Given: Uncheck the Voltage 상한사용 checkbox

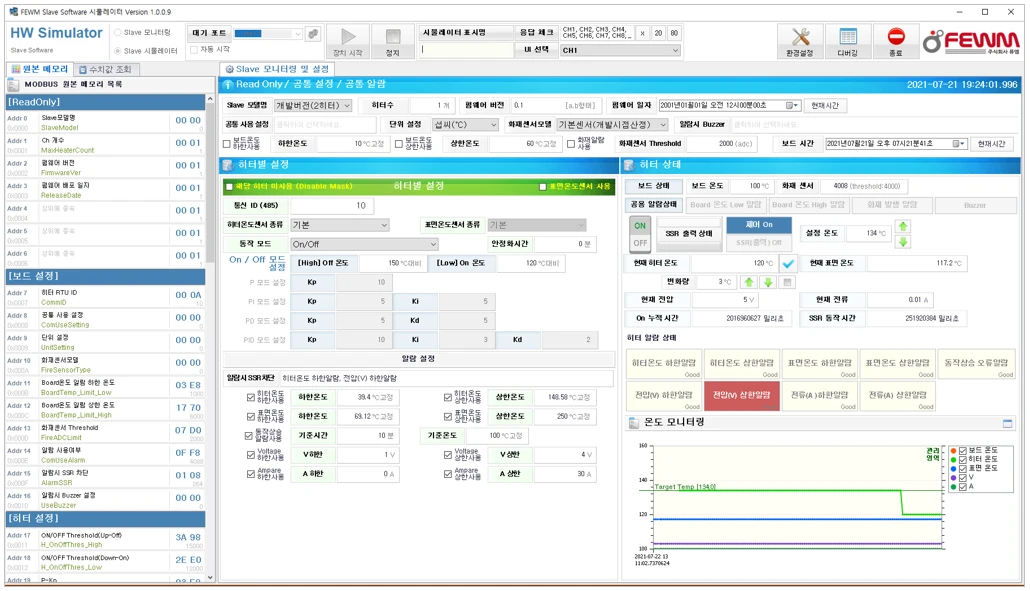Looking at the screenshot, I should 448,454.
